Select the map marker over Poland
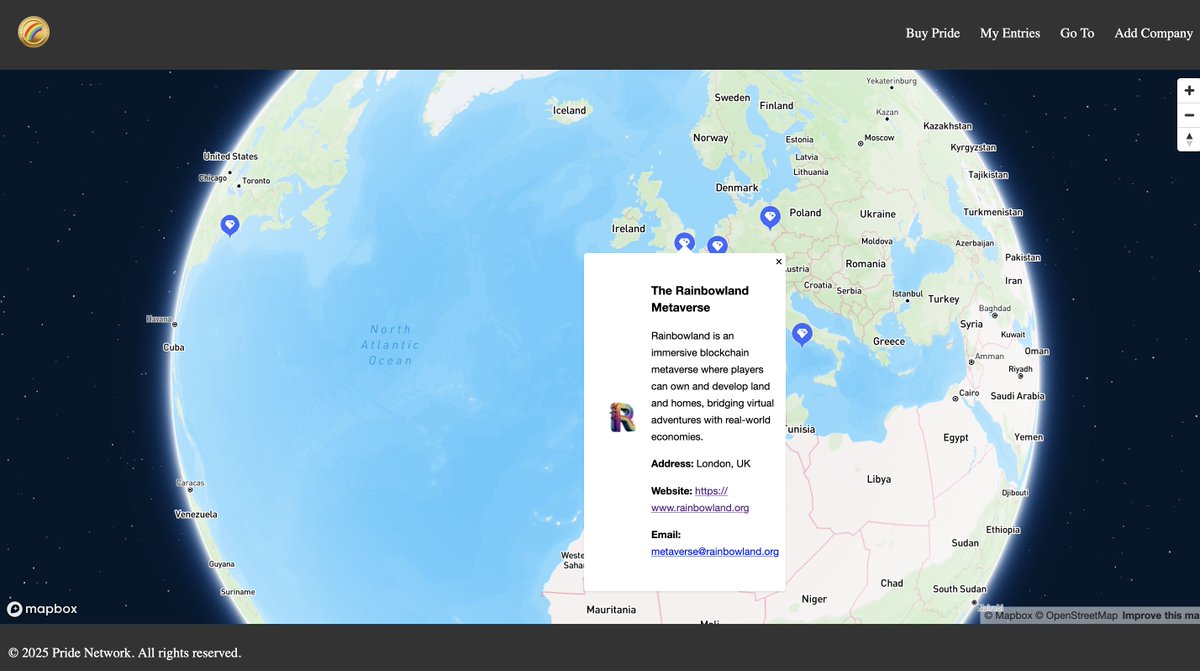This screenshot has height=671, width=1200. point(770,216)
